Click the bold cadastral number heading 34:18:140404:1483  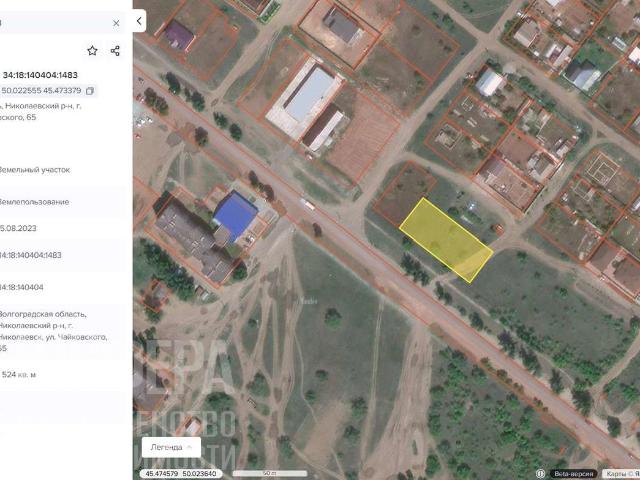pos(40,75)
